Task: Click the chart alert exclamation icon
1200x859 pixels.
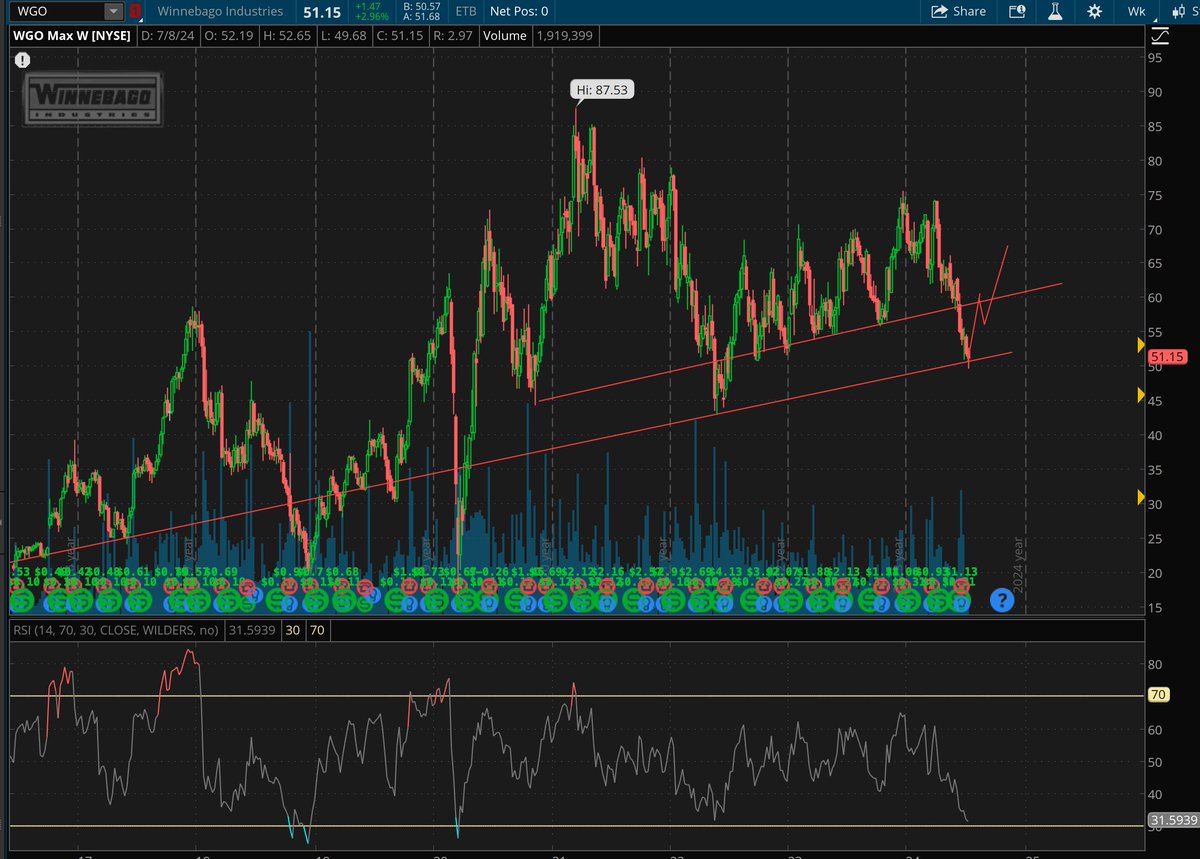Action: click(21, 59)
